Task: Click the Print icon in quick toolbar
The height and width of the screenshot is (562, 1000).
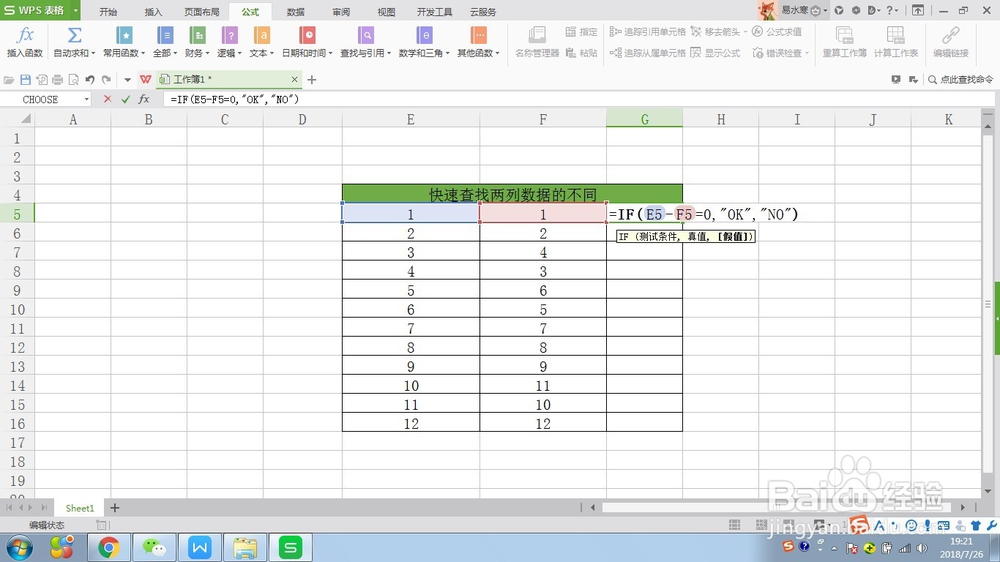Action: point(57,80)
